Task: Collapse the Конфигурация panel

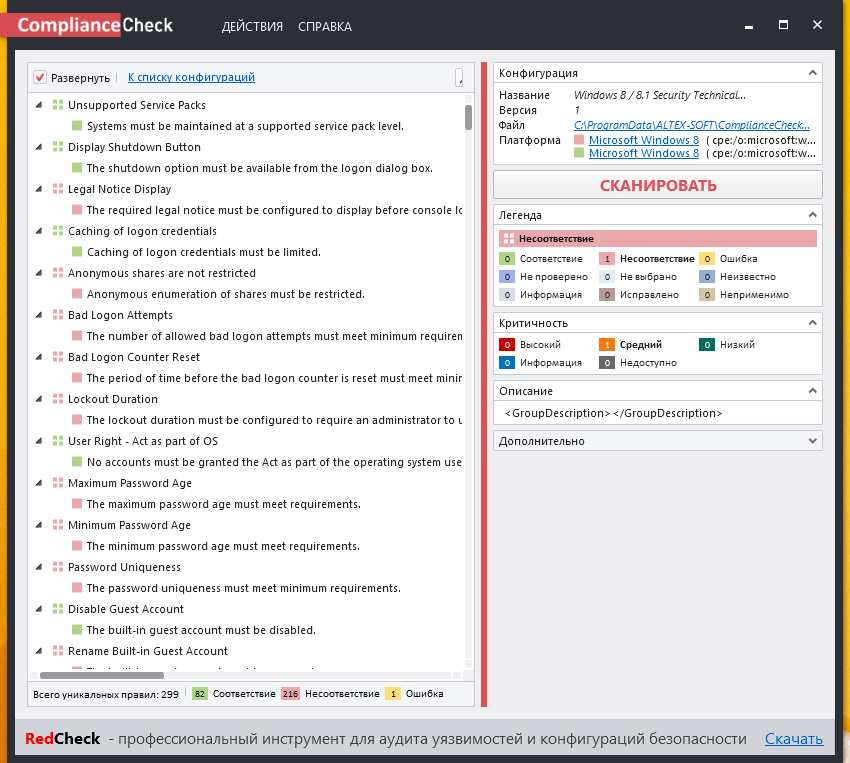Action: (x=812, y=73)
